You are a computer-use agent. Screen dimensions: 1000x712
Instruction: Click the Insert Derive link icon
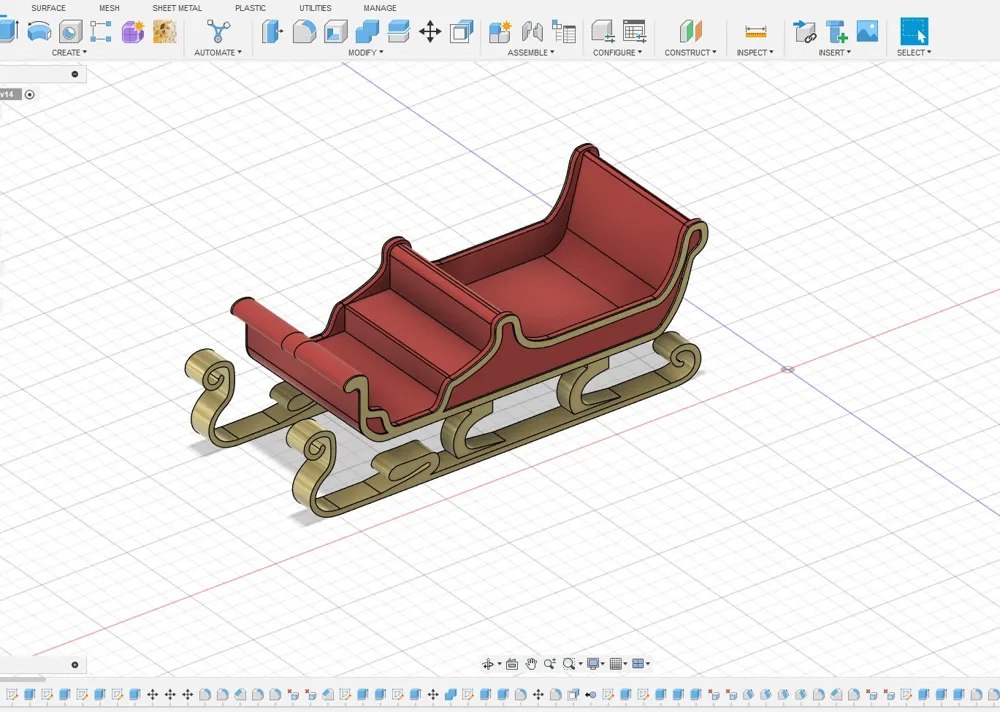[x=805, y=31]
